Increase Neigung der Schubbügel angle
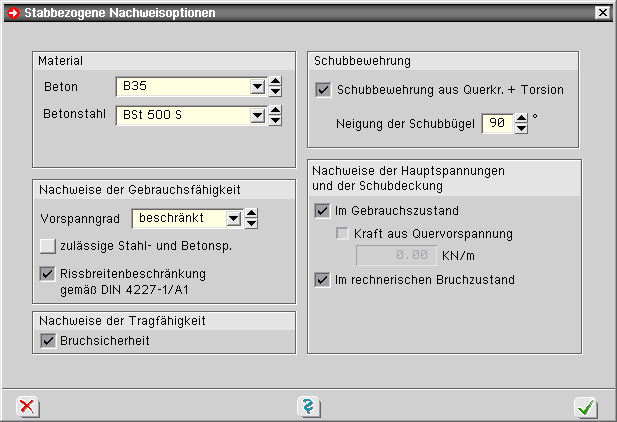 click(x=521, y=119)
